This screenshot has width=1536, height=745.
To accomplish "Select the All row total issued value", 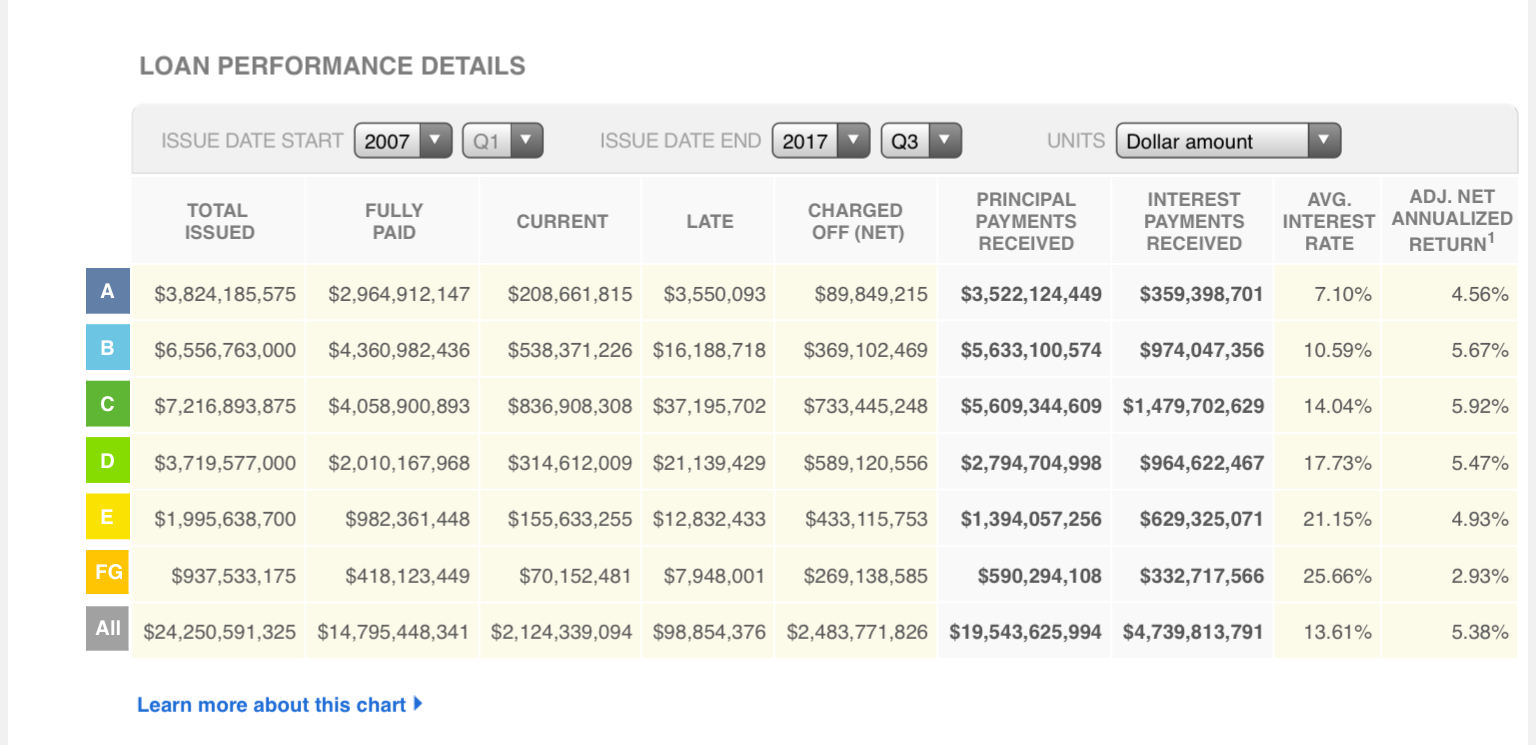I will (220, 632).
